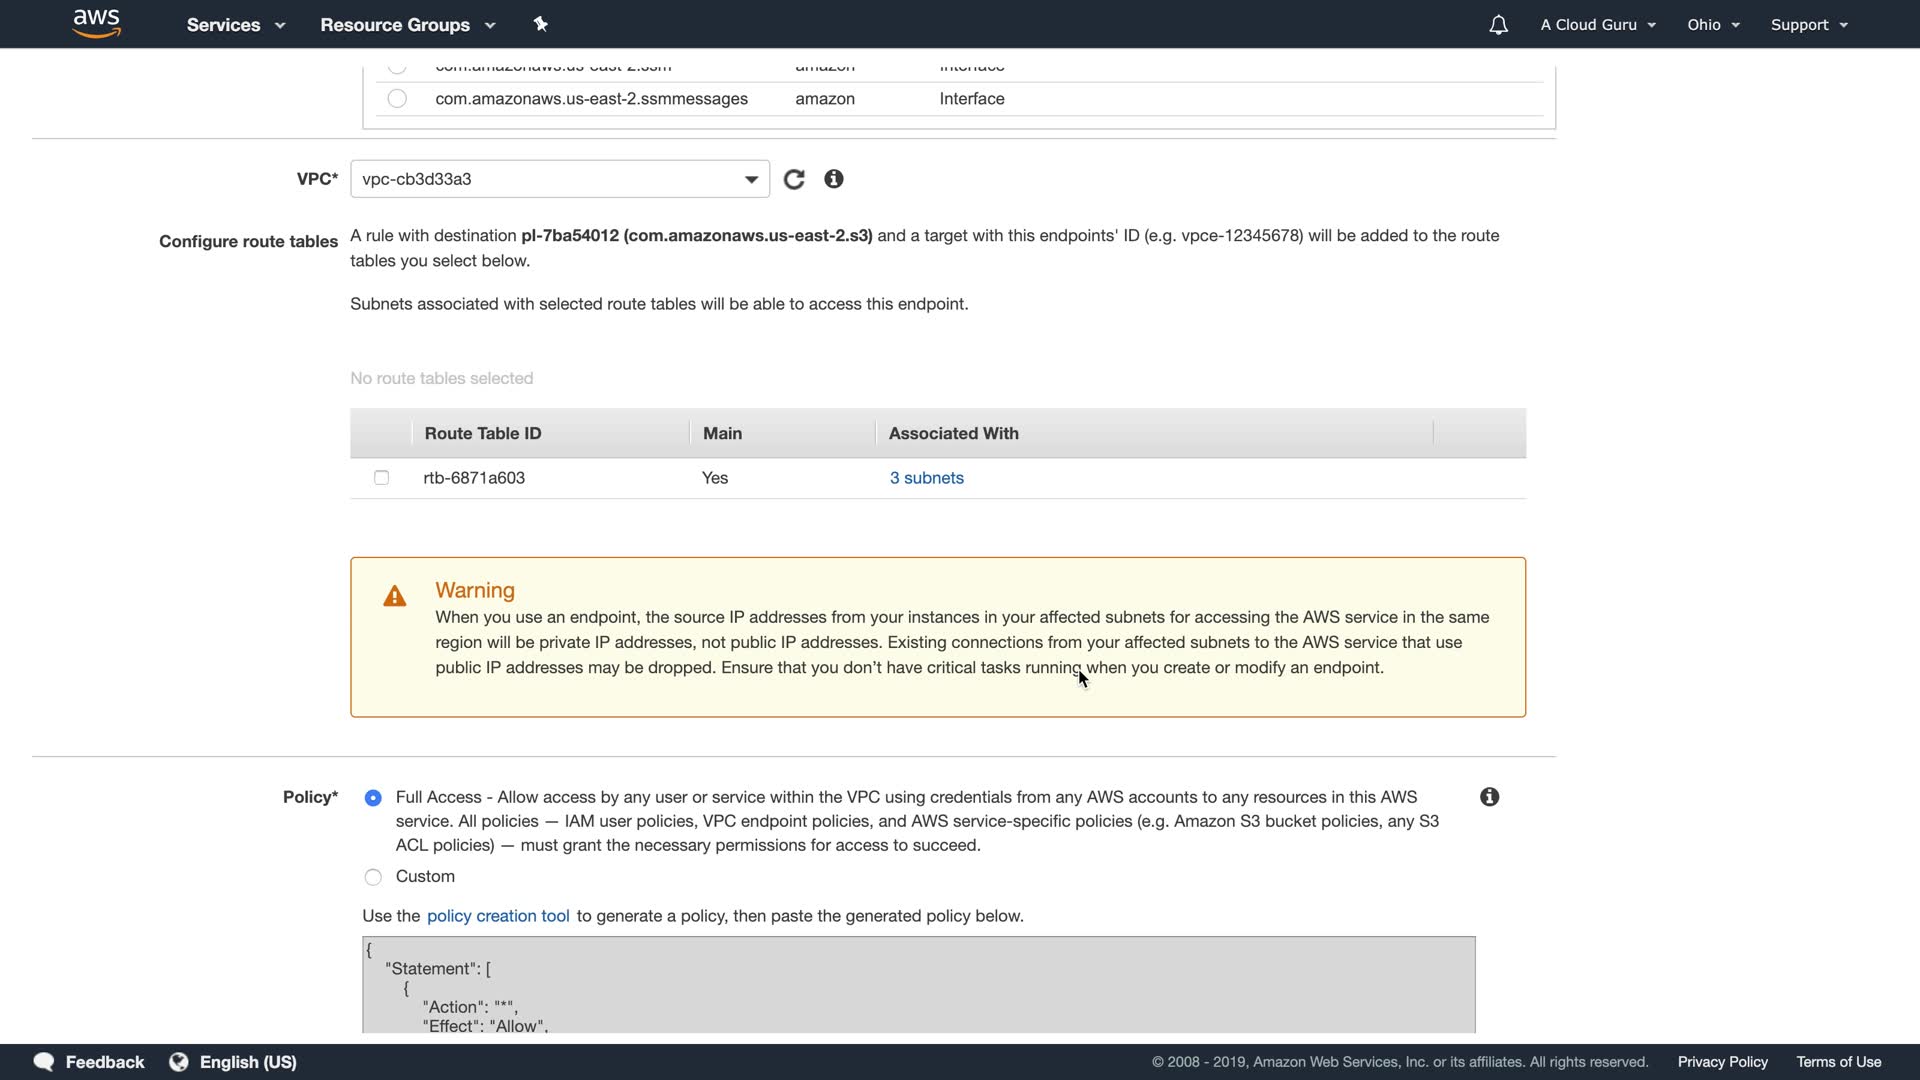This screenshot has height=1080, width=1920.
Task: Open the VPC dropdown vpc-cb3d33a3
Action: coord(559,179)
